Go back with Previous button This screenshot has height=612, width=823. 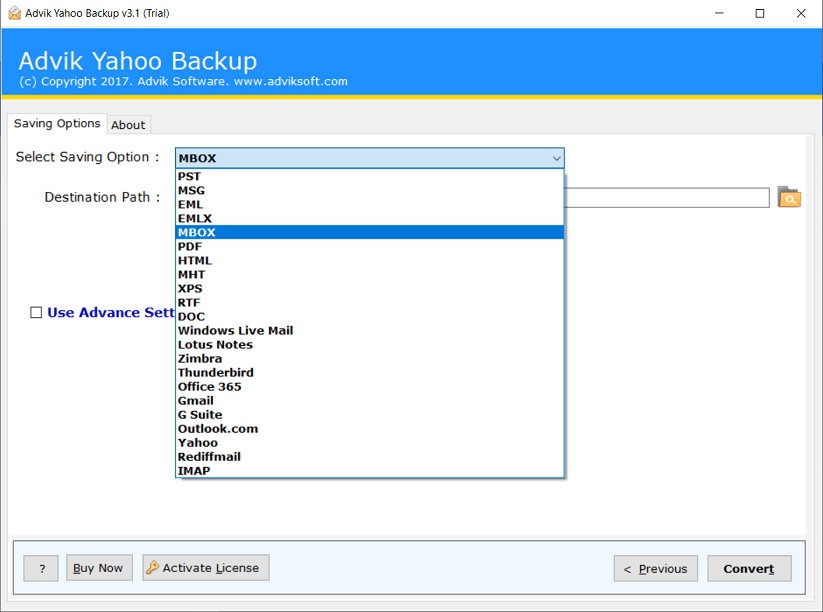coord(656,568)
